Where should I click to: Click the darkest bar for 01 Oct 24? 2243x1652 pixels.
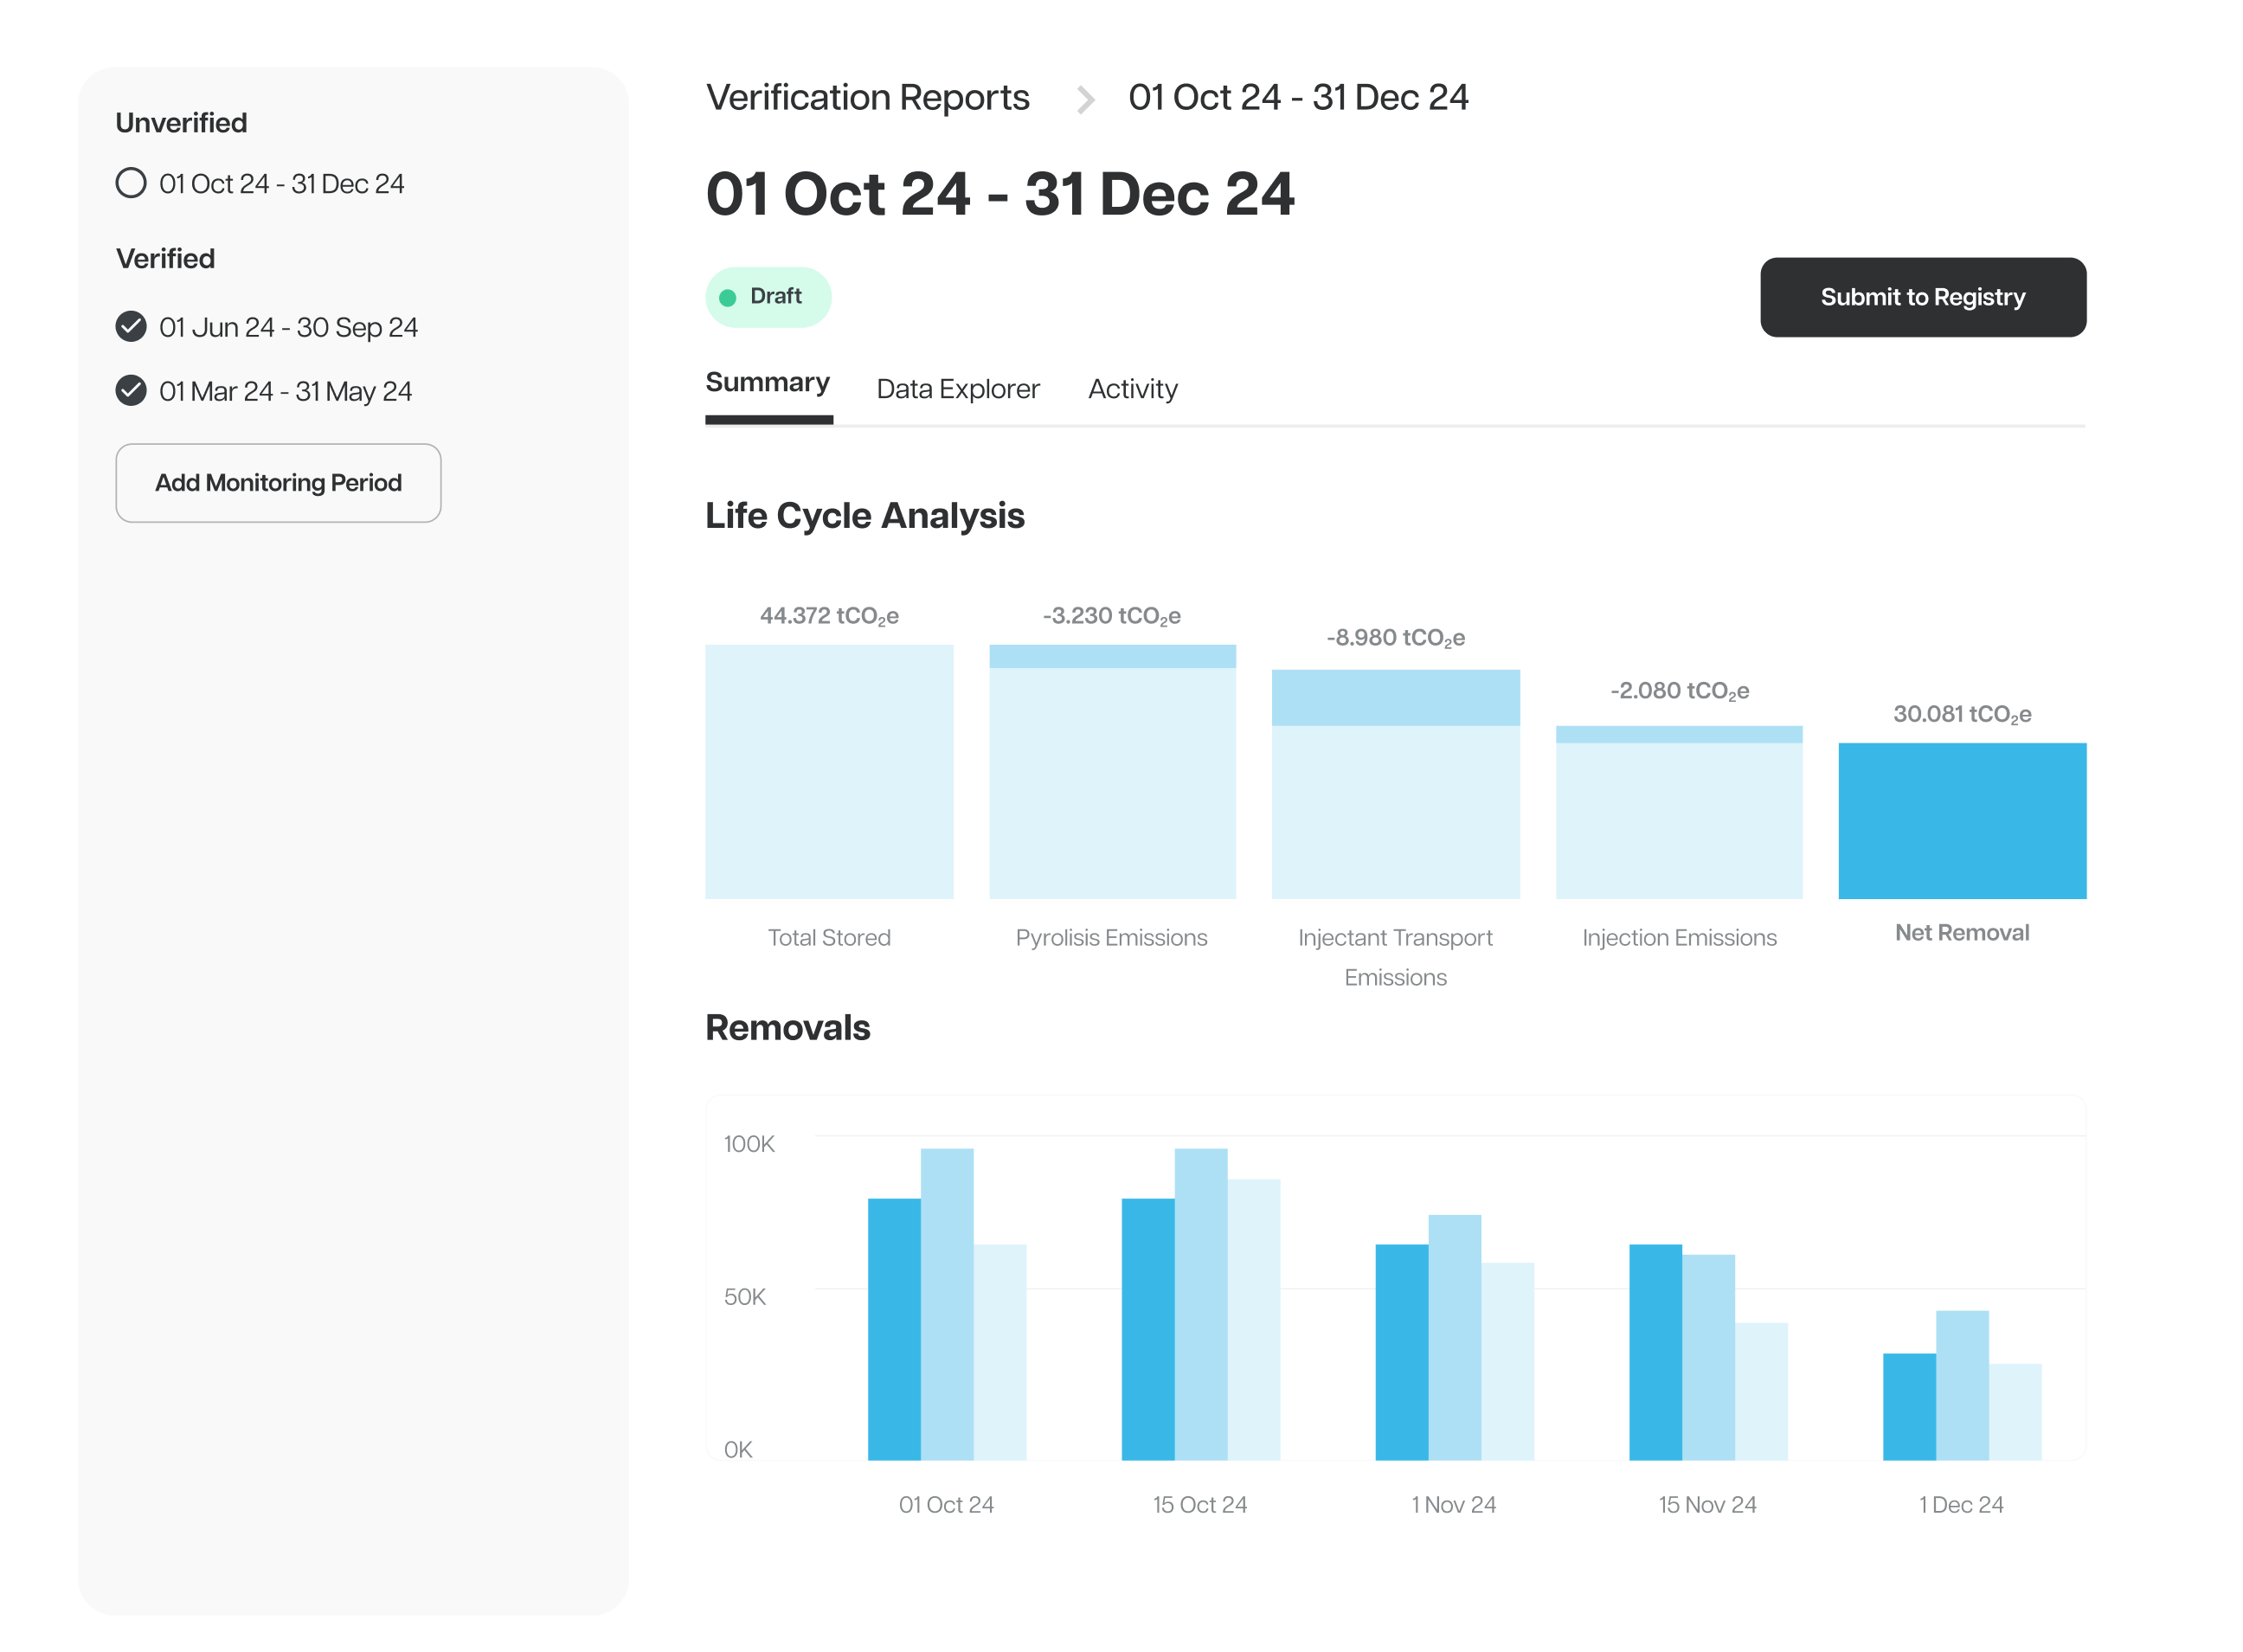894,1329
